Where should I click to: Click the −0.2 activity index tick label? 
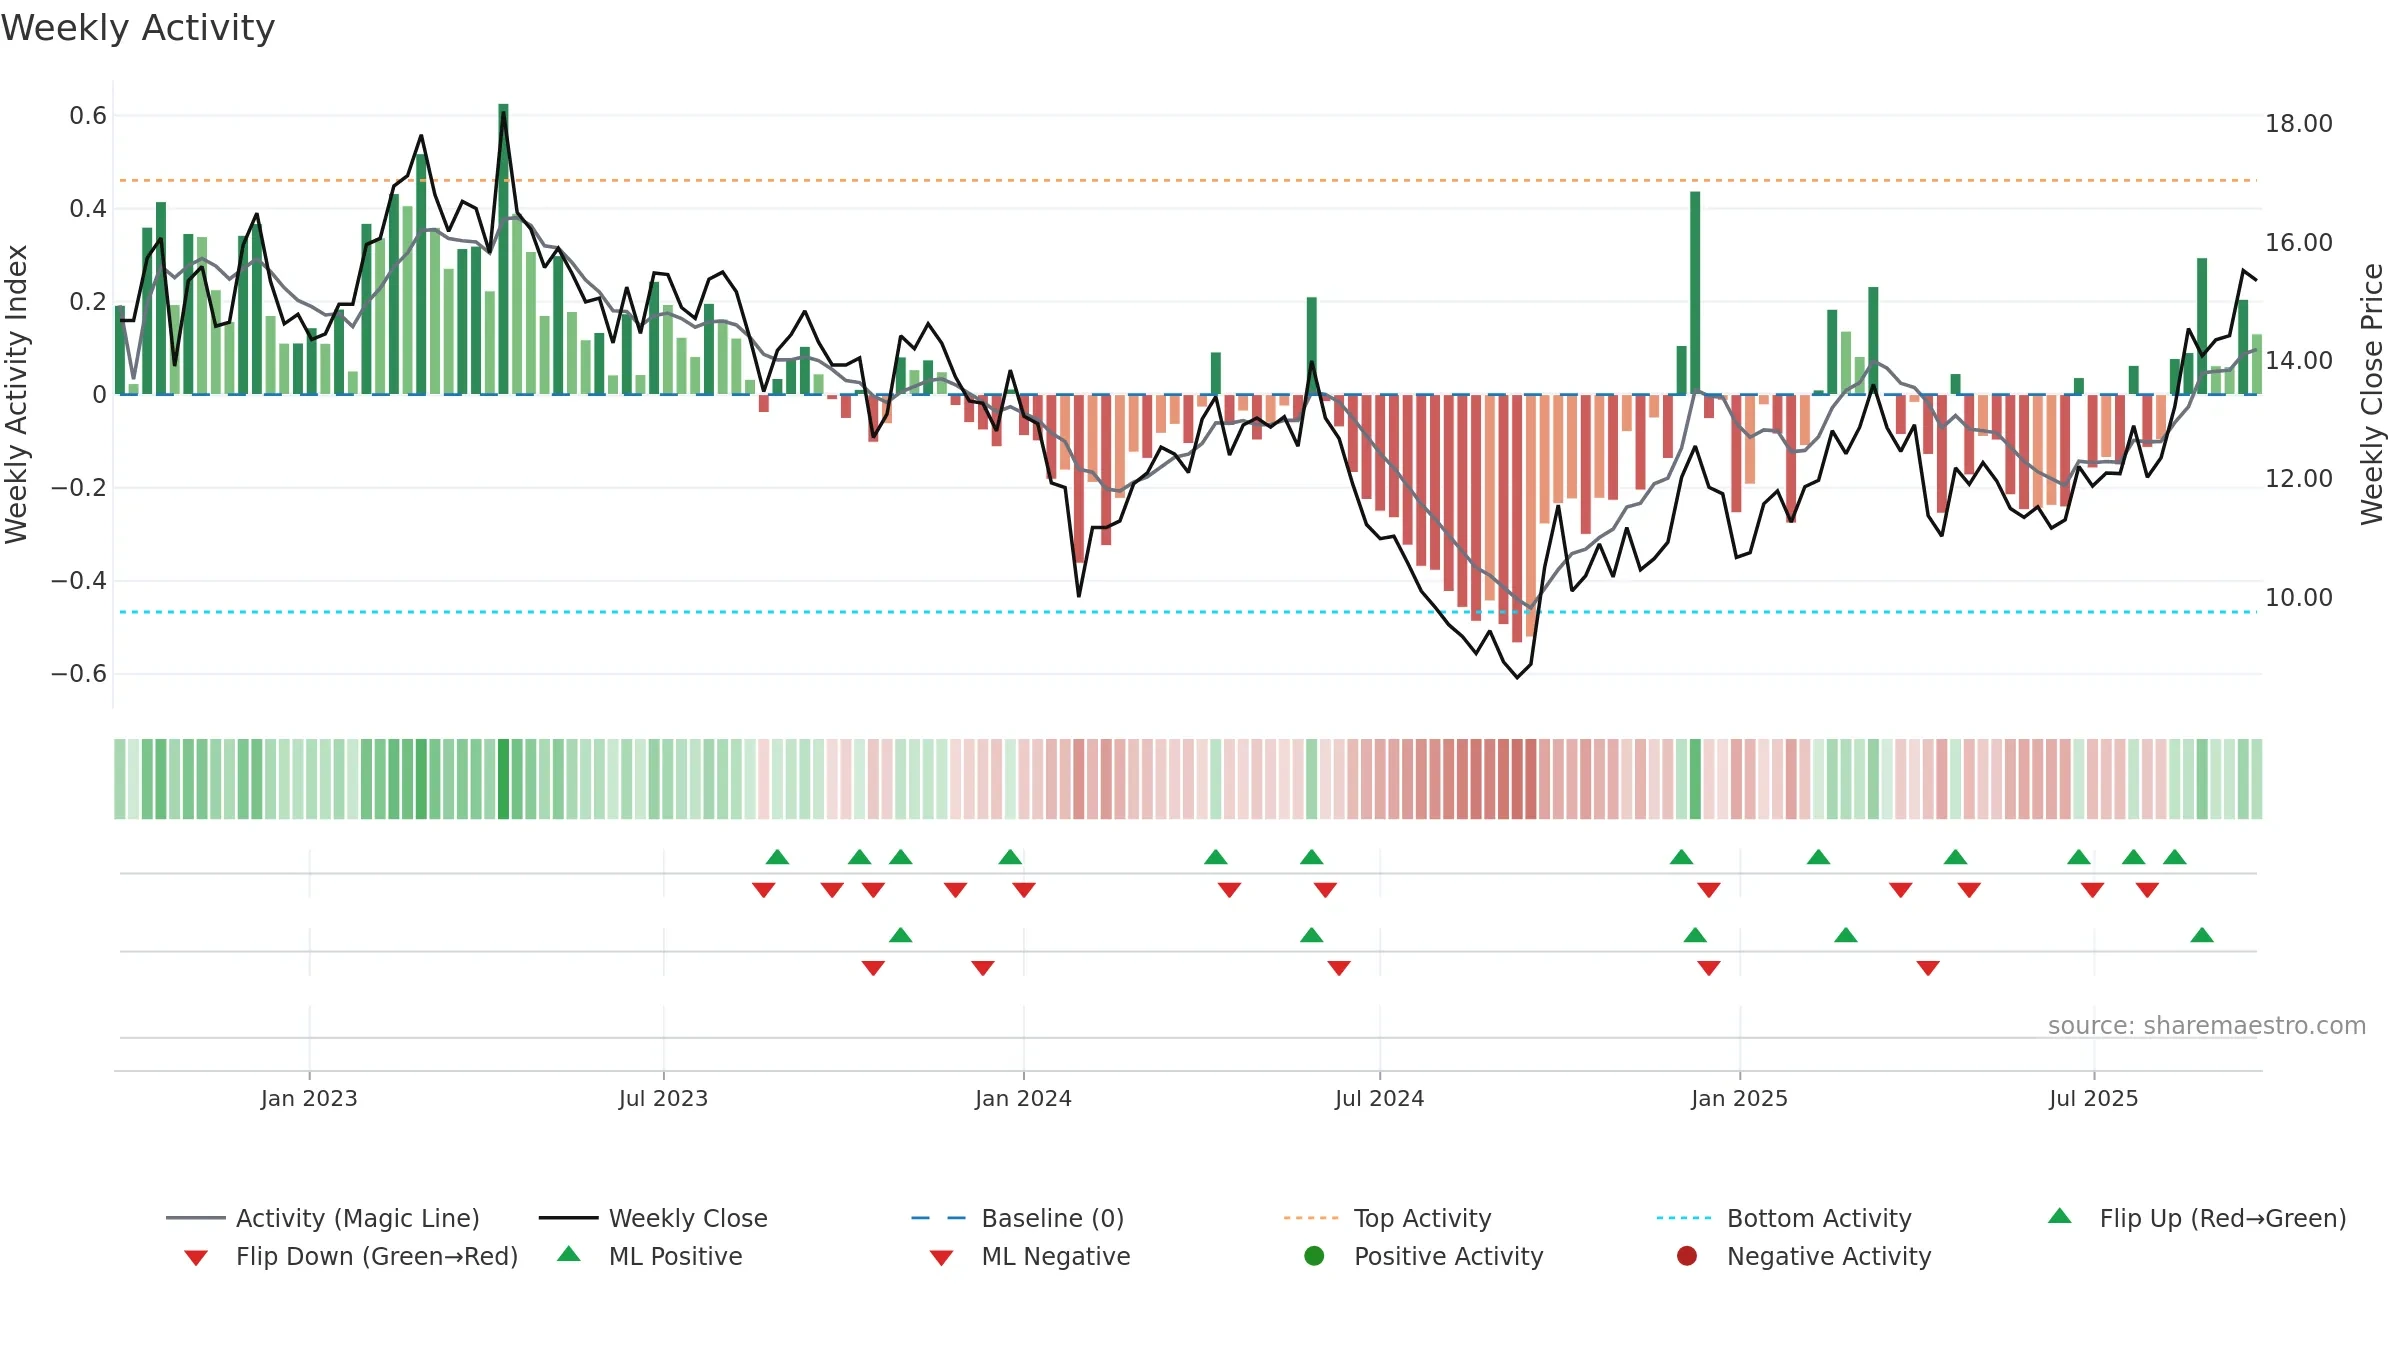[79, 488]
